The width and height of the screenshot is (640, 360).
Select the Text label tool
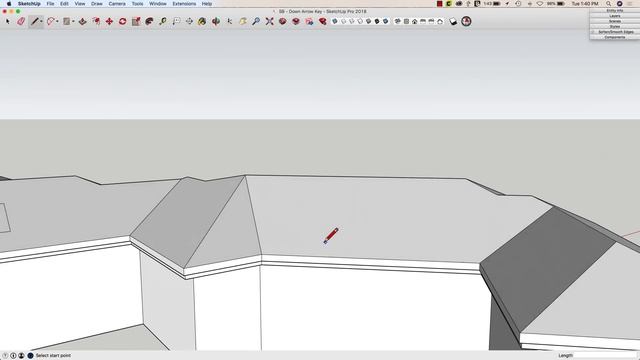[176, 21]
